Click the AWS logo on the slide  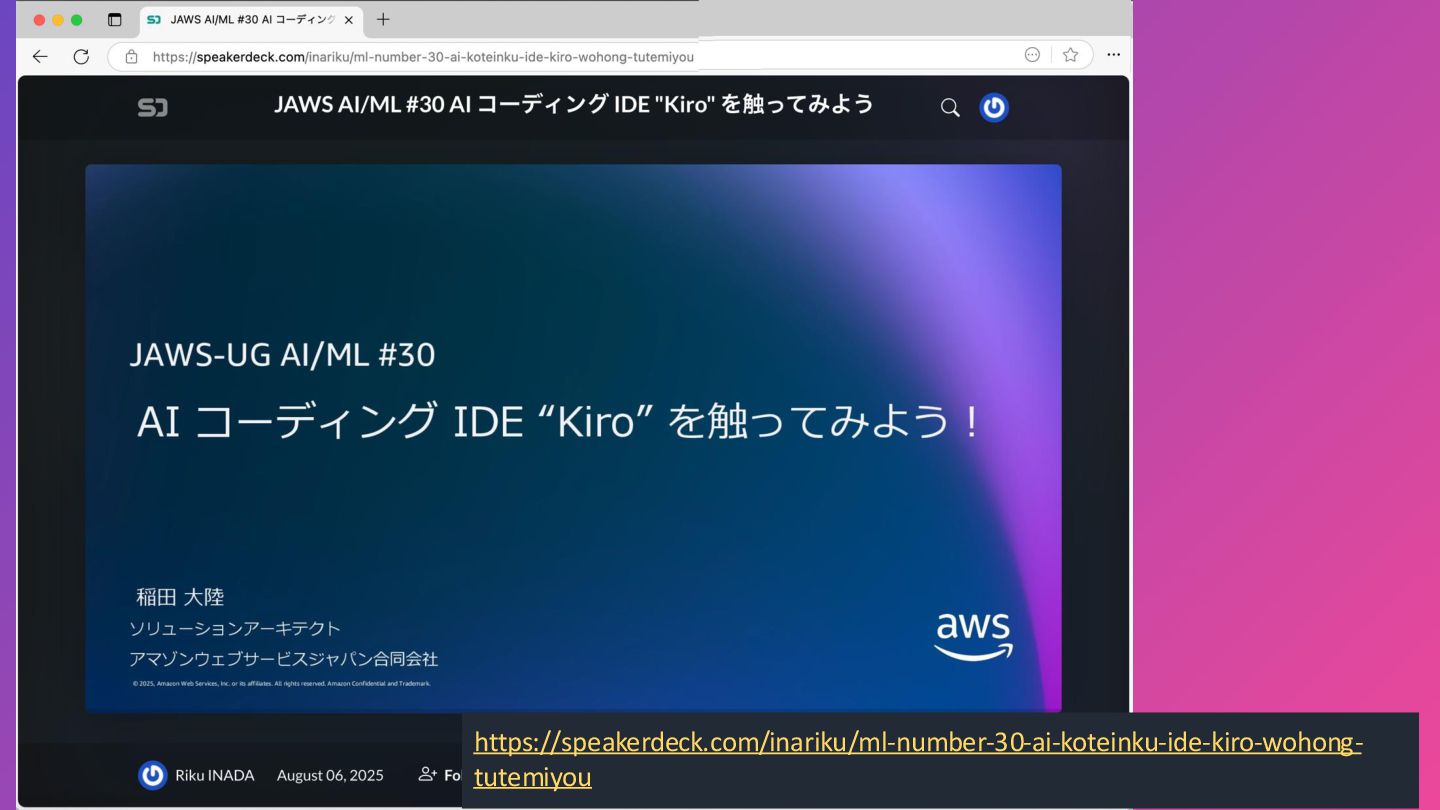point(973,637)
